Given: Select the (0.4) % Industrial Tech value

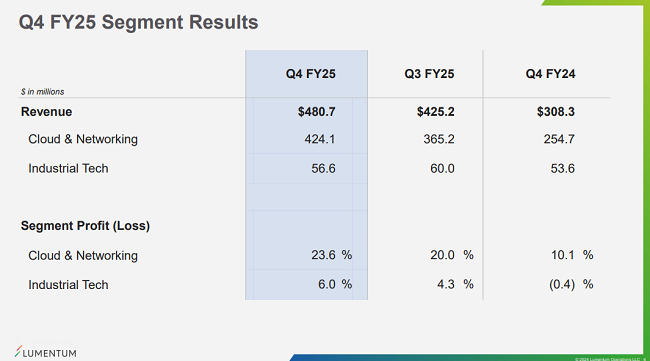Looking at the screenshot, I should [571, 284].
